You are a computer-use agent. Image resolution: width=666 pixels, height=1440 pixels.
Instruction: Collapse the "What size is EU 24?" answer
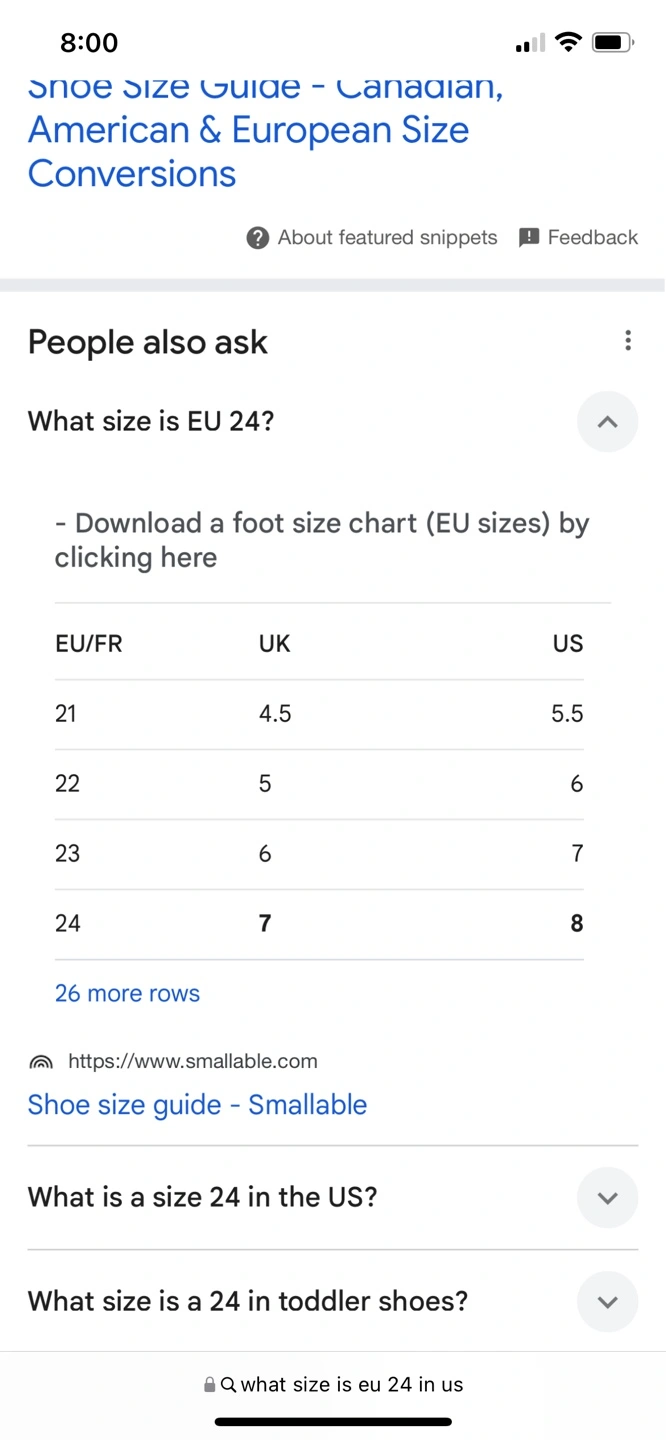pos(607,422)
